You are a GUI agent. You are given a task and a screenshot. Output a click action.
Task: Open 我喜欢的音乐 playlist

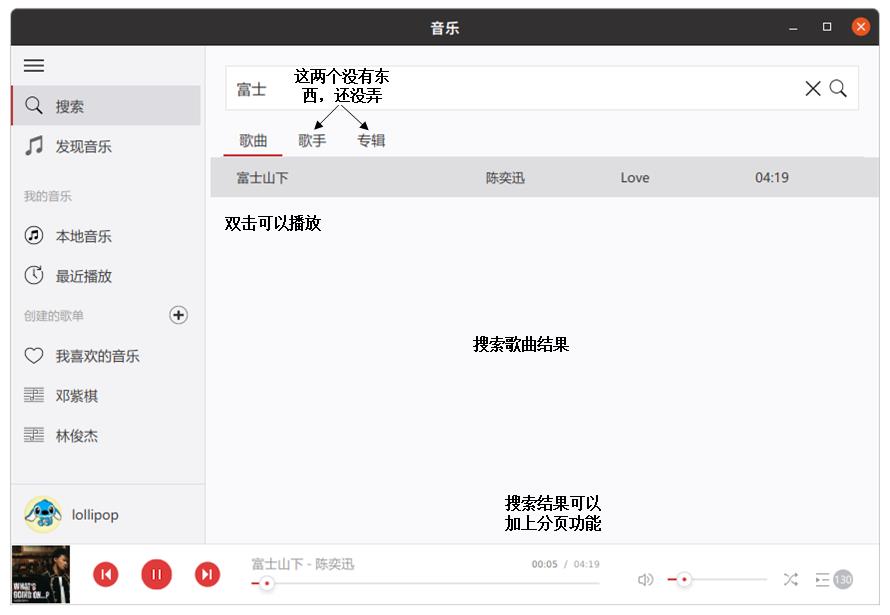[97, 356]
